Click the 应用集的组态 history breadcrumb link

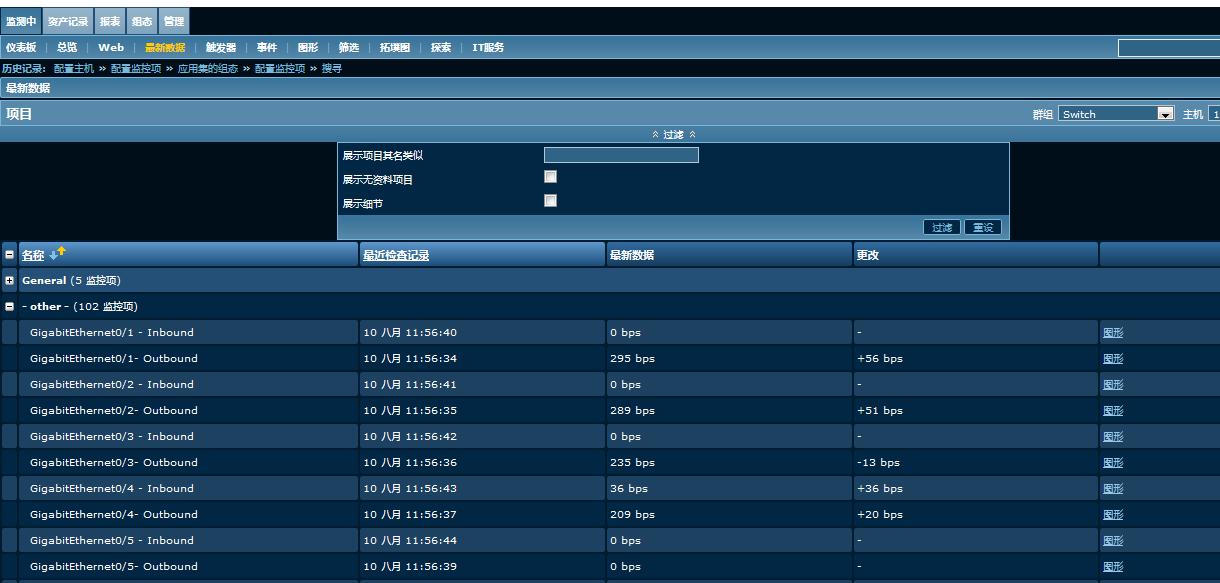pyautogui.click(x=208, y=68)
